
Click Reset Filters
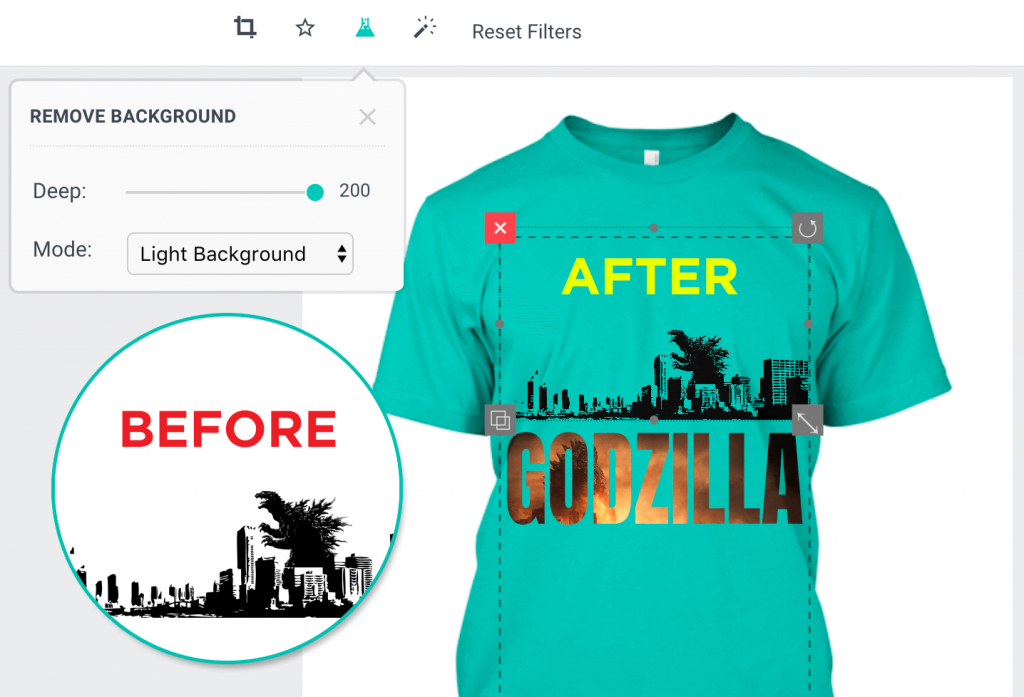click(x=526, y=31)
